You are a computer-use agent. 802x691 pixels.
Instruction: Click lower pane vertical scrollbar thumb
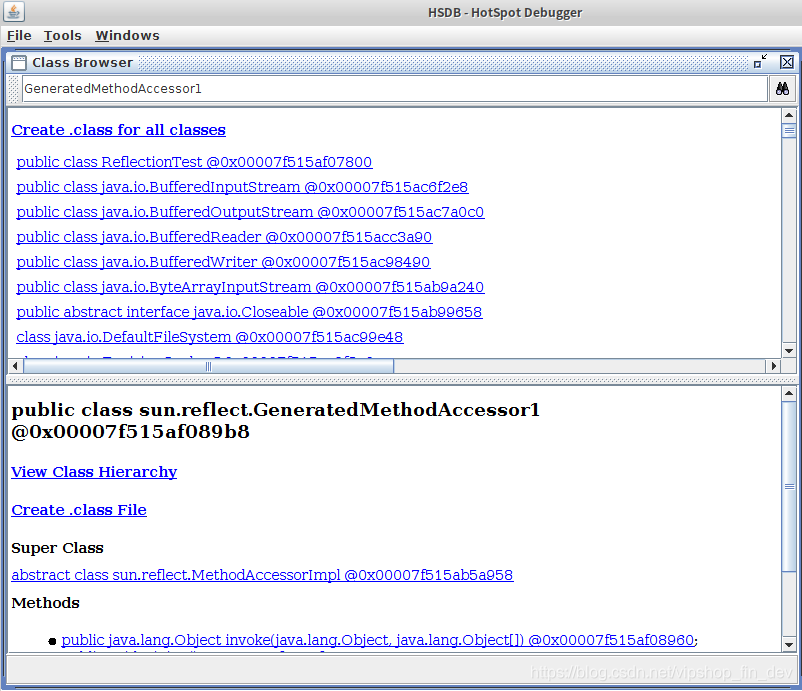[x=789, y=486]
